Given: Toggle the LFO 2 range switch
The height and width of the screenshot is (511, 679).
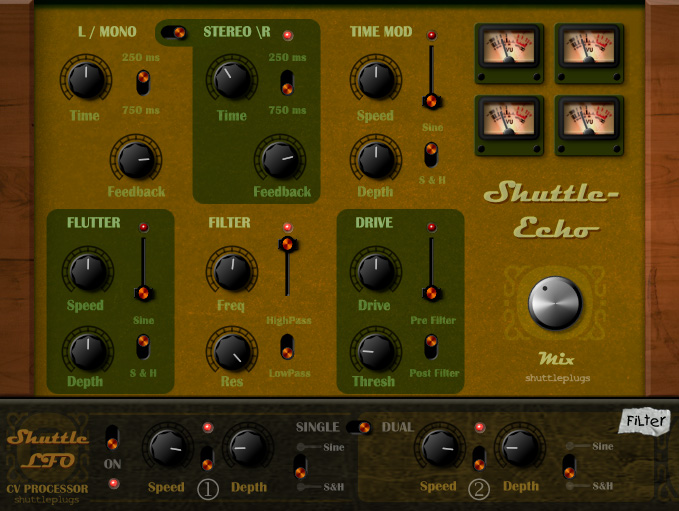Looking at the screenshot, I should (479, 458).
